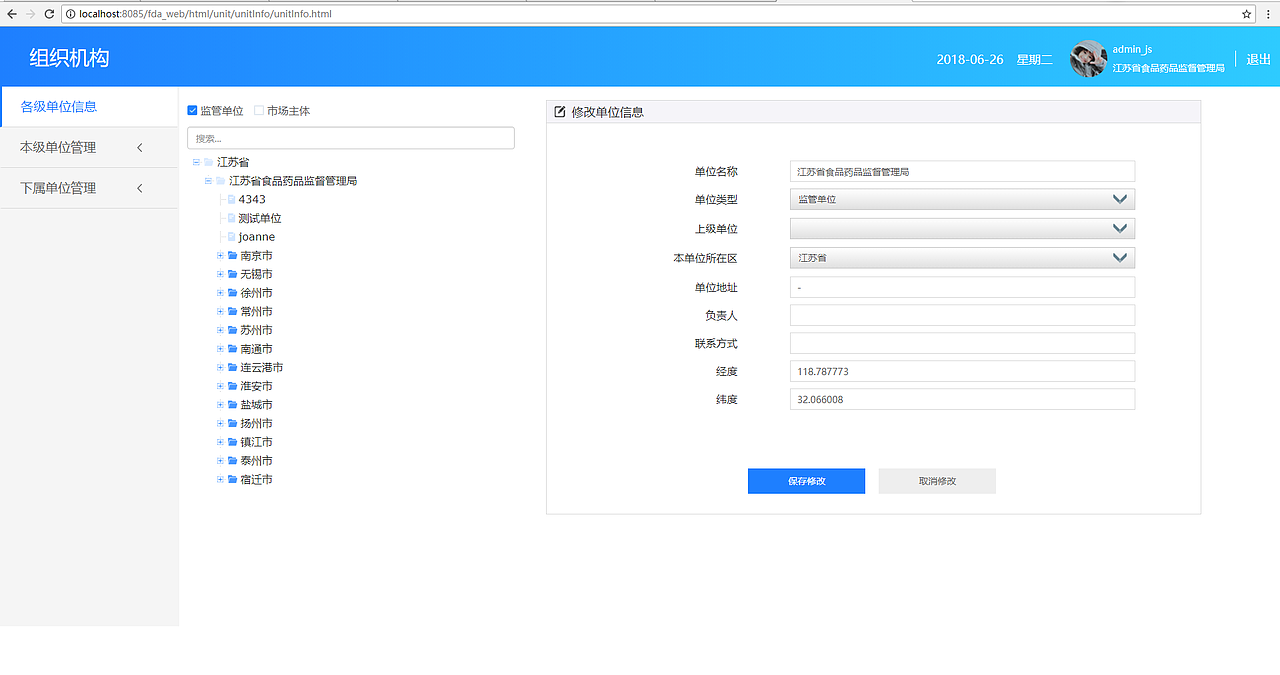Screen dimensions: 1280x675
Task: Expand the 无锡市 tree node
Action: tap(220, 274)
